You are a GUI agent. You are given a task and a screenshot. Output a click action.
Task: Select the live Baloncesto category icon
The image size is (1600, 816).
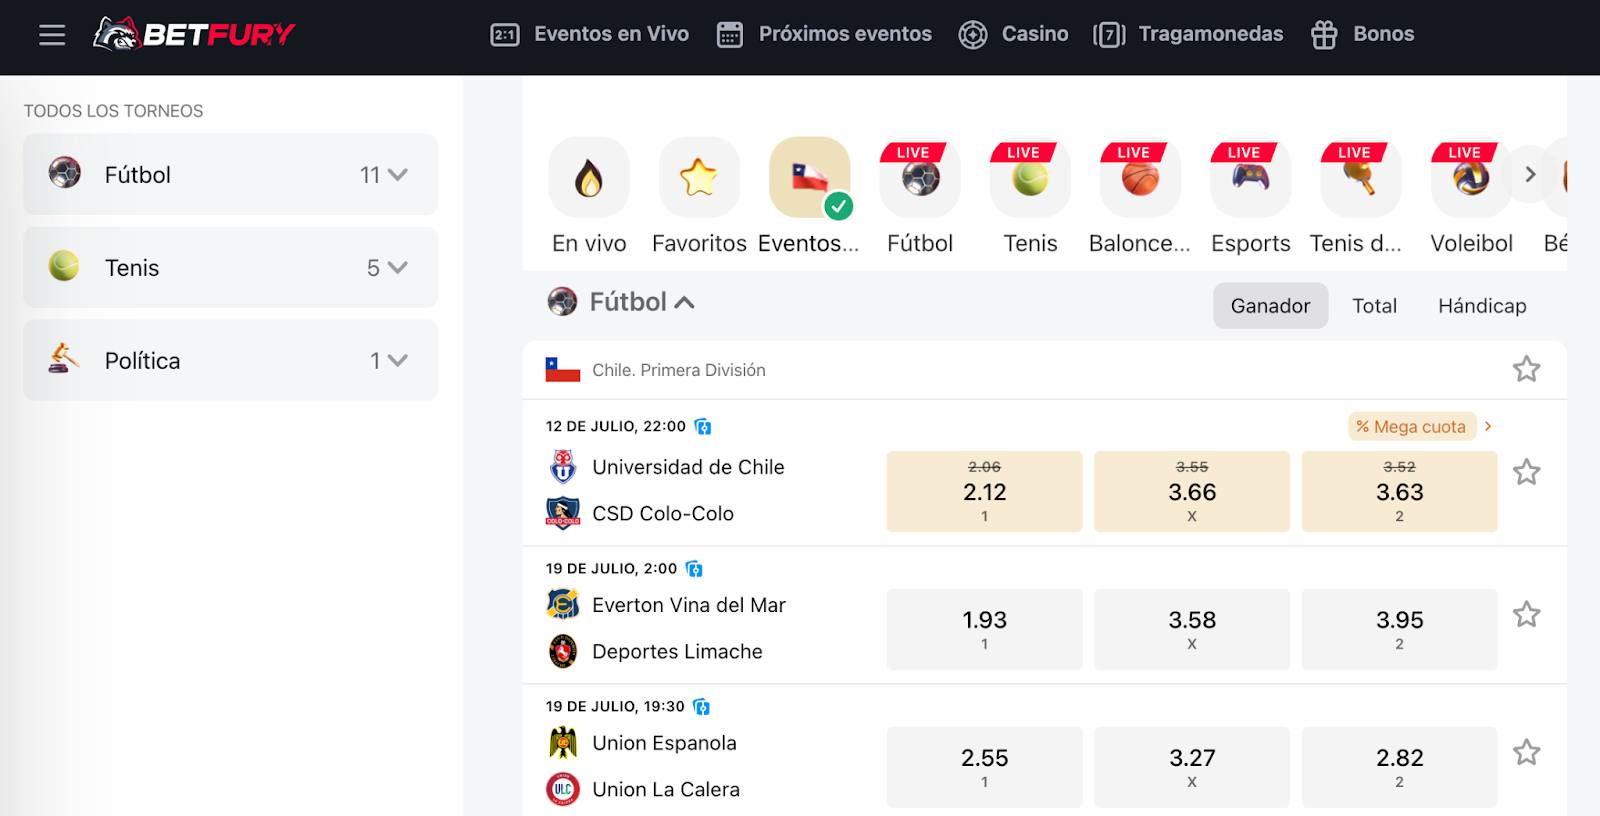1140,177
